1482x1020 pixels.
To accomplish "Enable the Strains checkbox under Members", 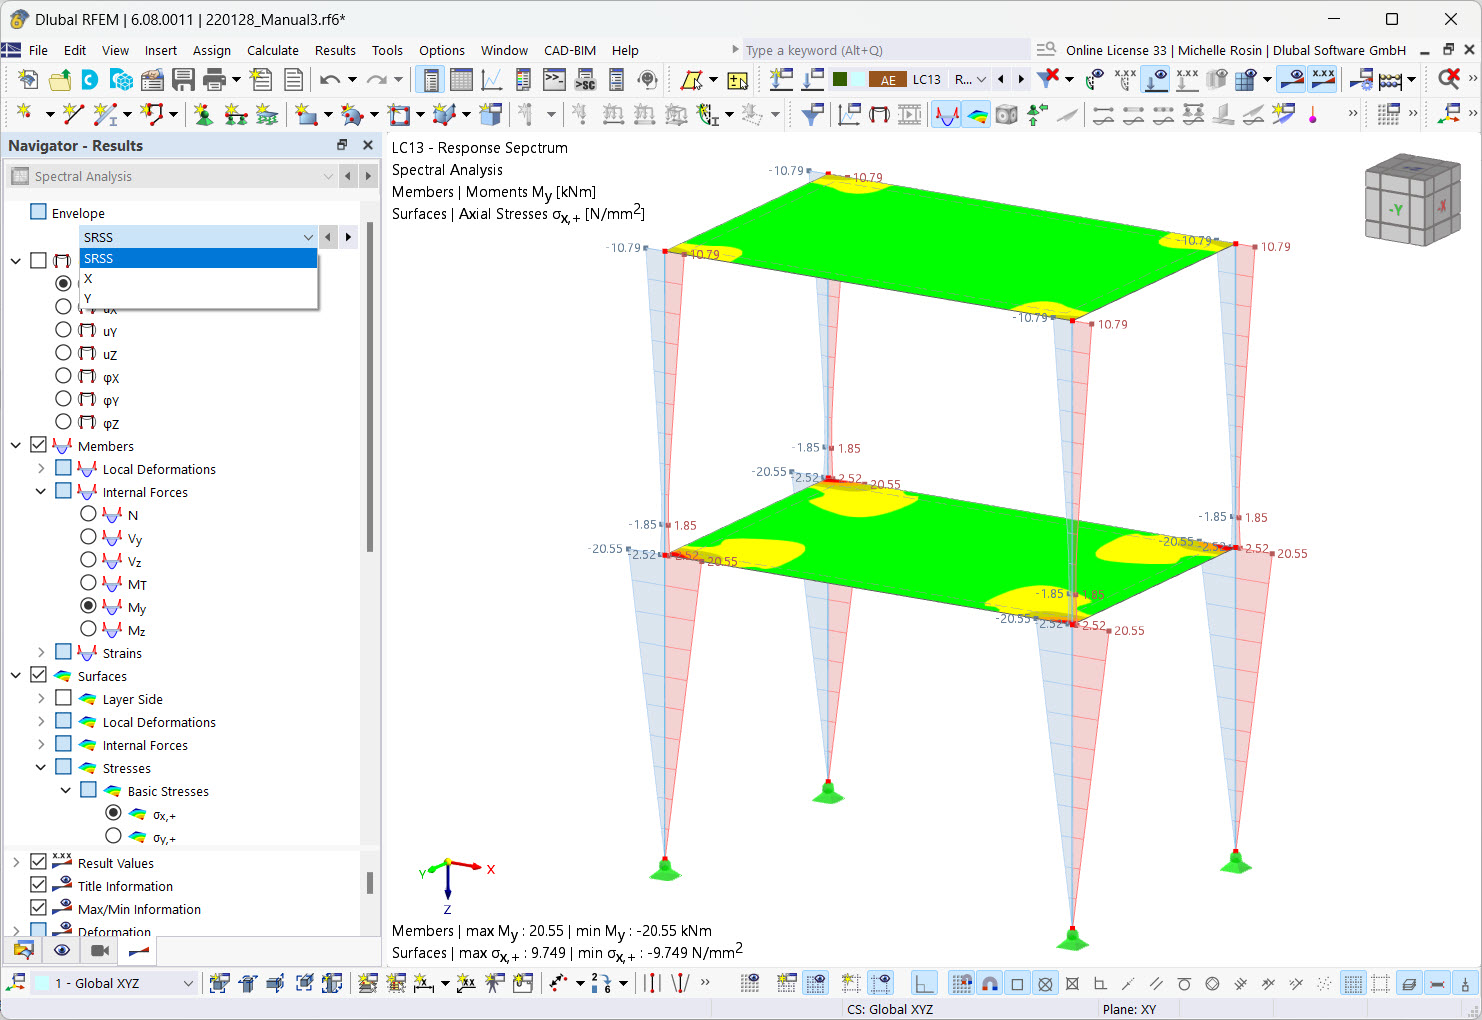I will [65, 653].
